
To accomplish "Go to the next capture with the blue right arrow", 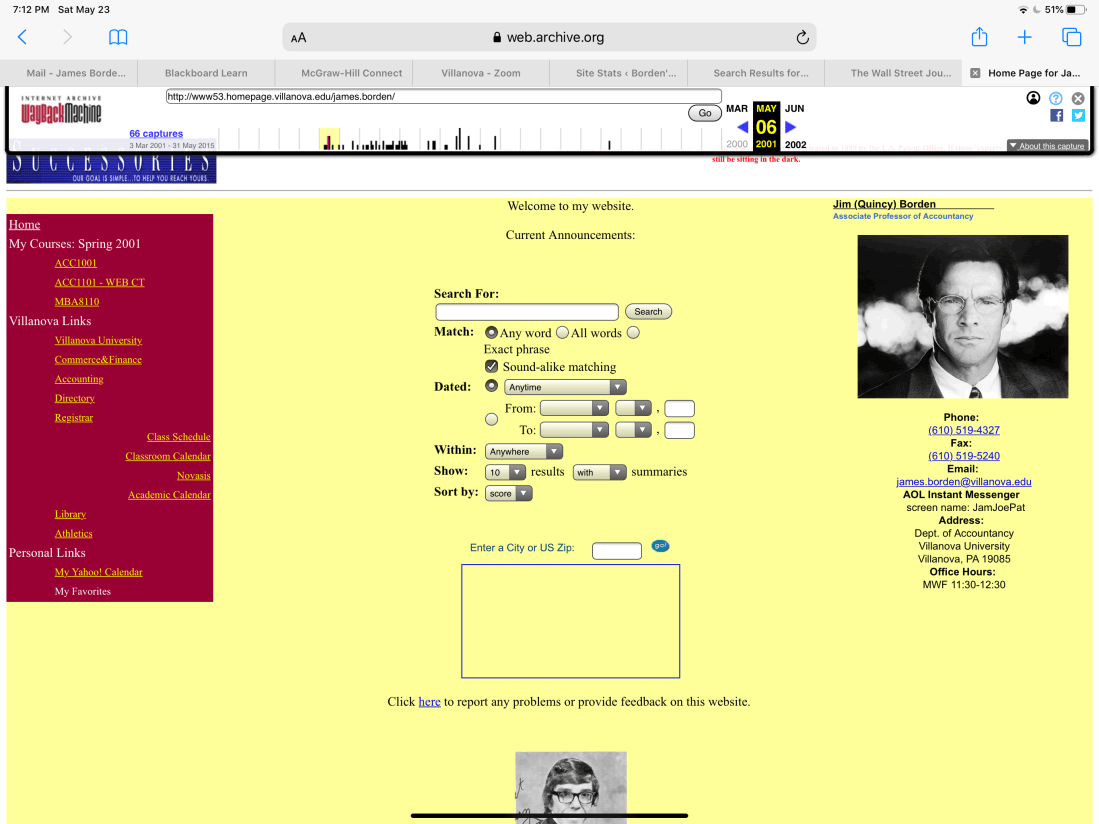I will [791, 127].
